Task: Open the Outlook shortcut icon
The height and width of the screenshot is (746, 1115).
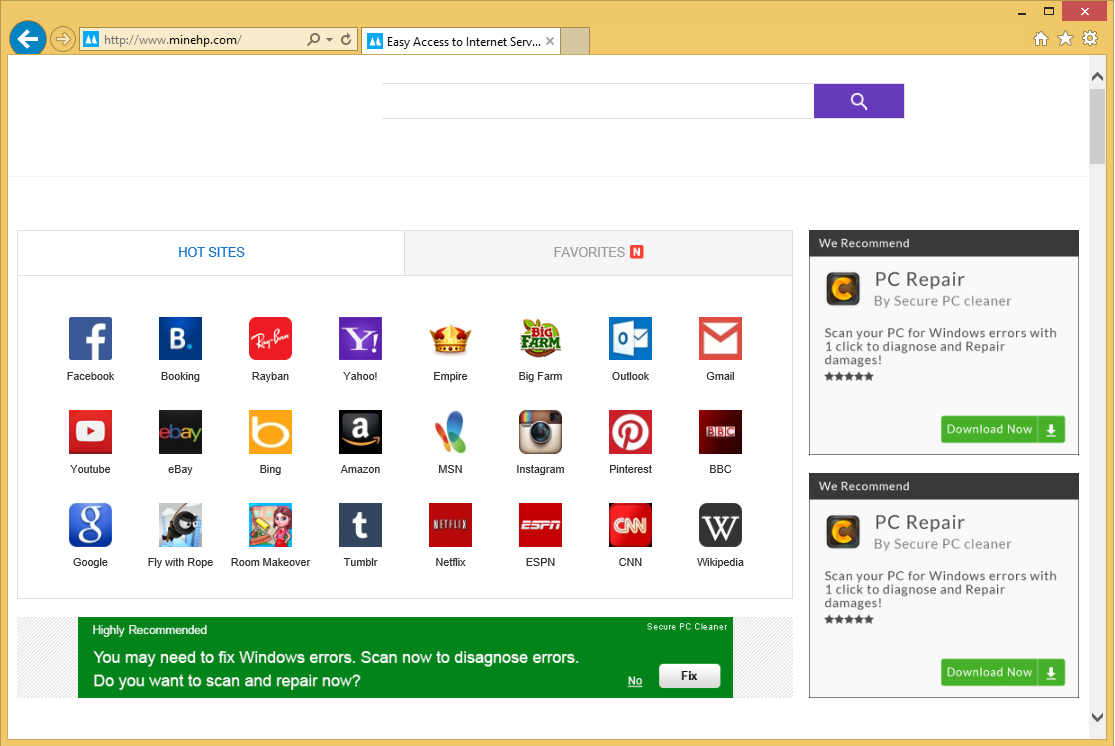Action: click(x=630, y=339)
